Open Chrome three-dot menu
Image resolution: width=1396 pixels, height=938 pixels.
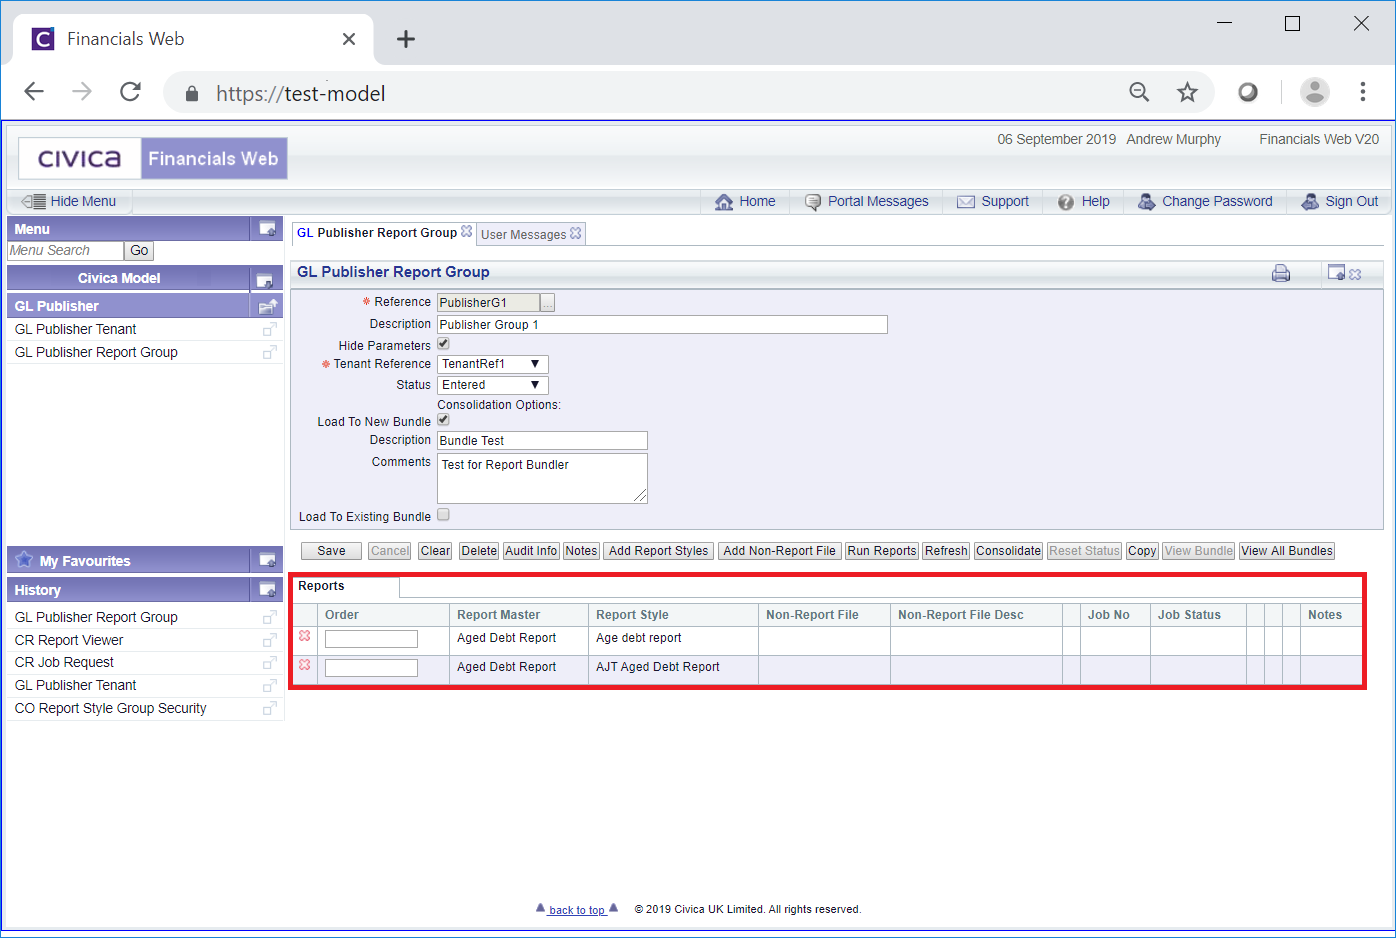point(1362,92)
